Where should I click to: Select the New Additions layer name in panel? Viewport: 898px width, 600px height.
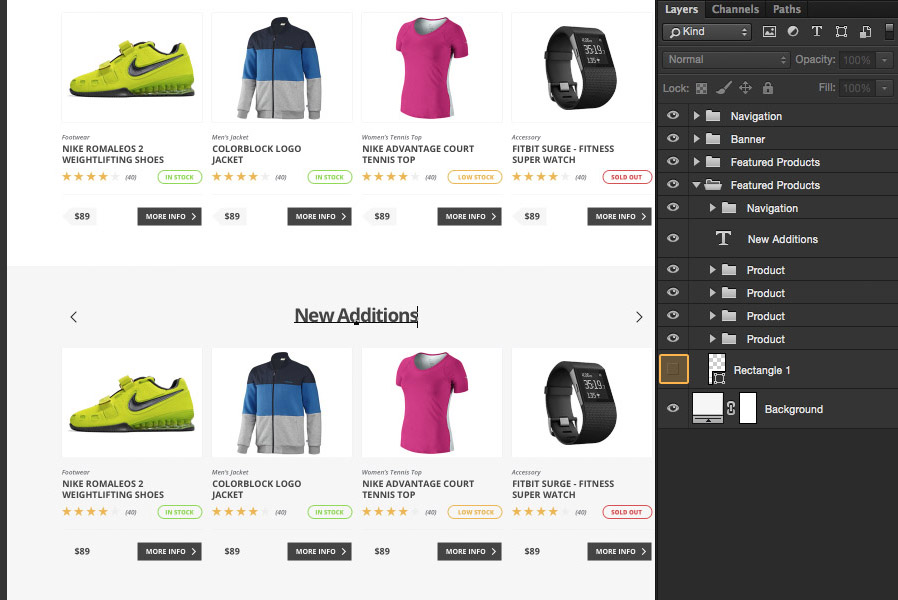782,239
